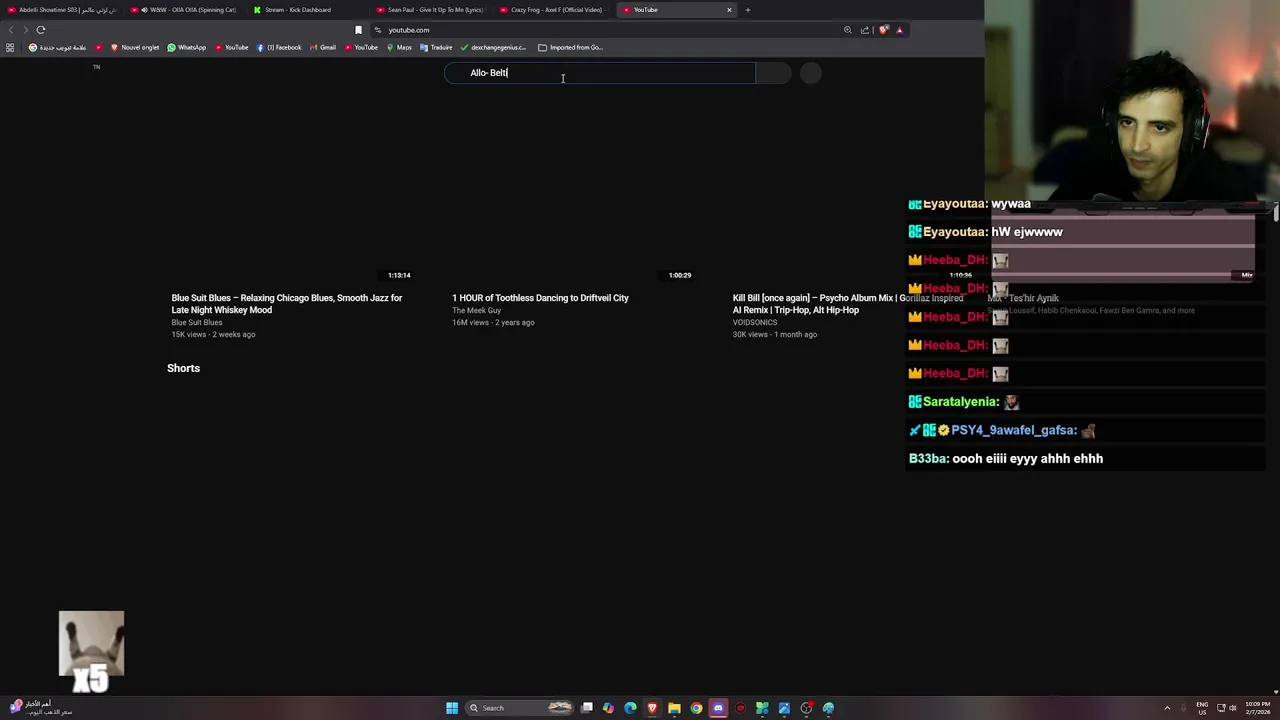This screenshot has width=1280, height=720.
Task: Click the PSY4_9awafel_gafsa chat username
Action: point(1014,430)
